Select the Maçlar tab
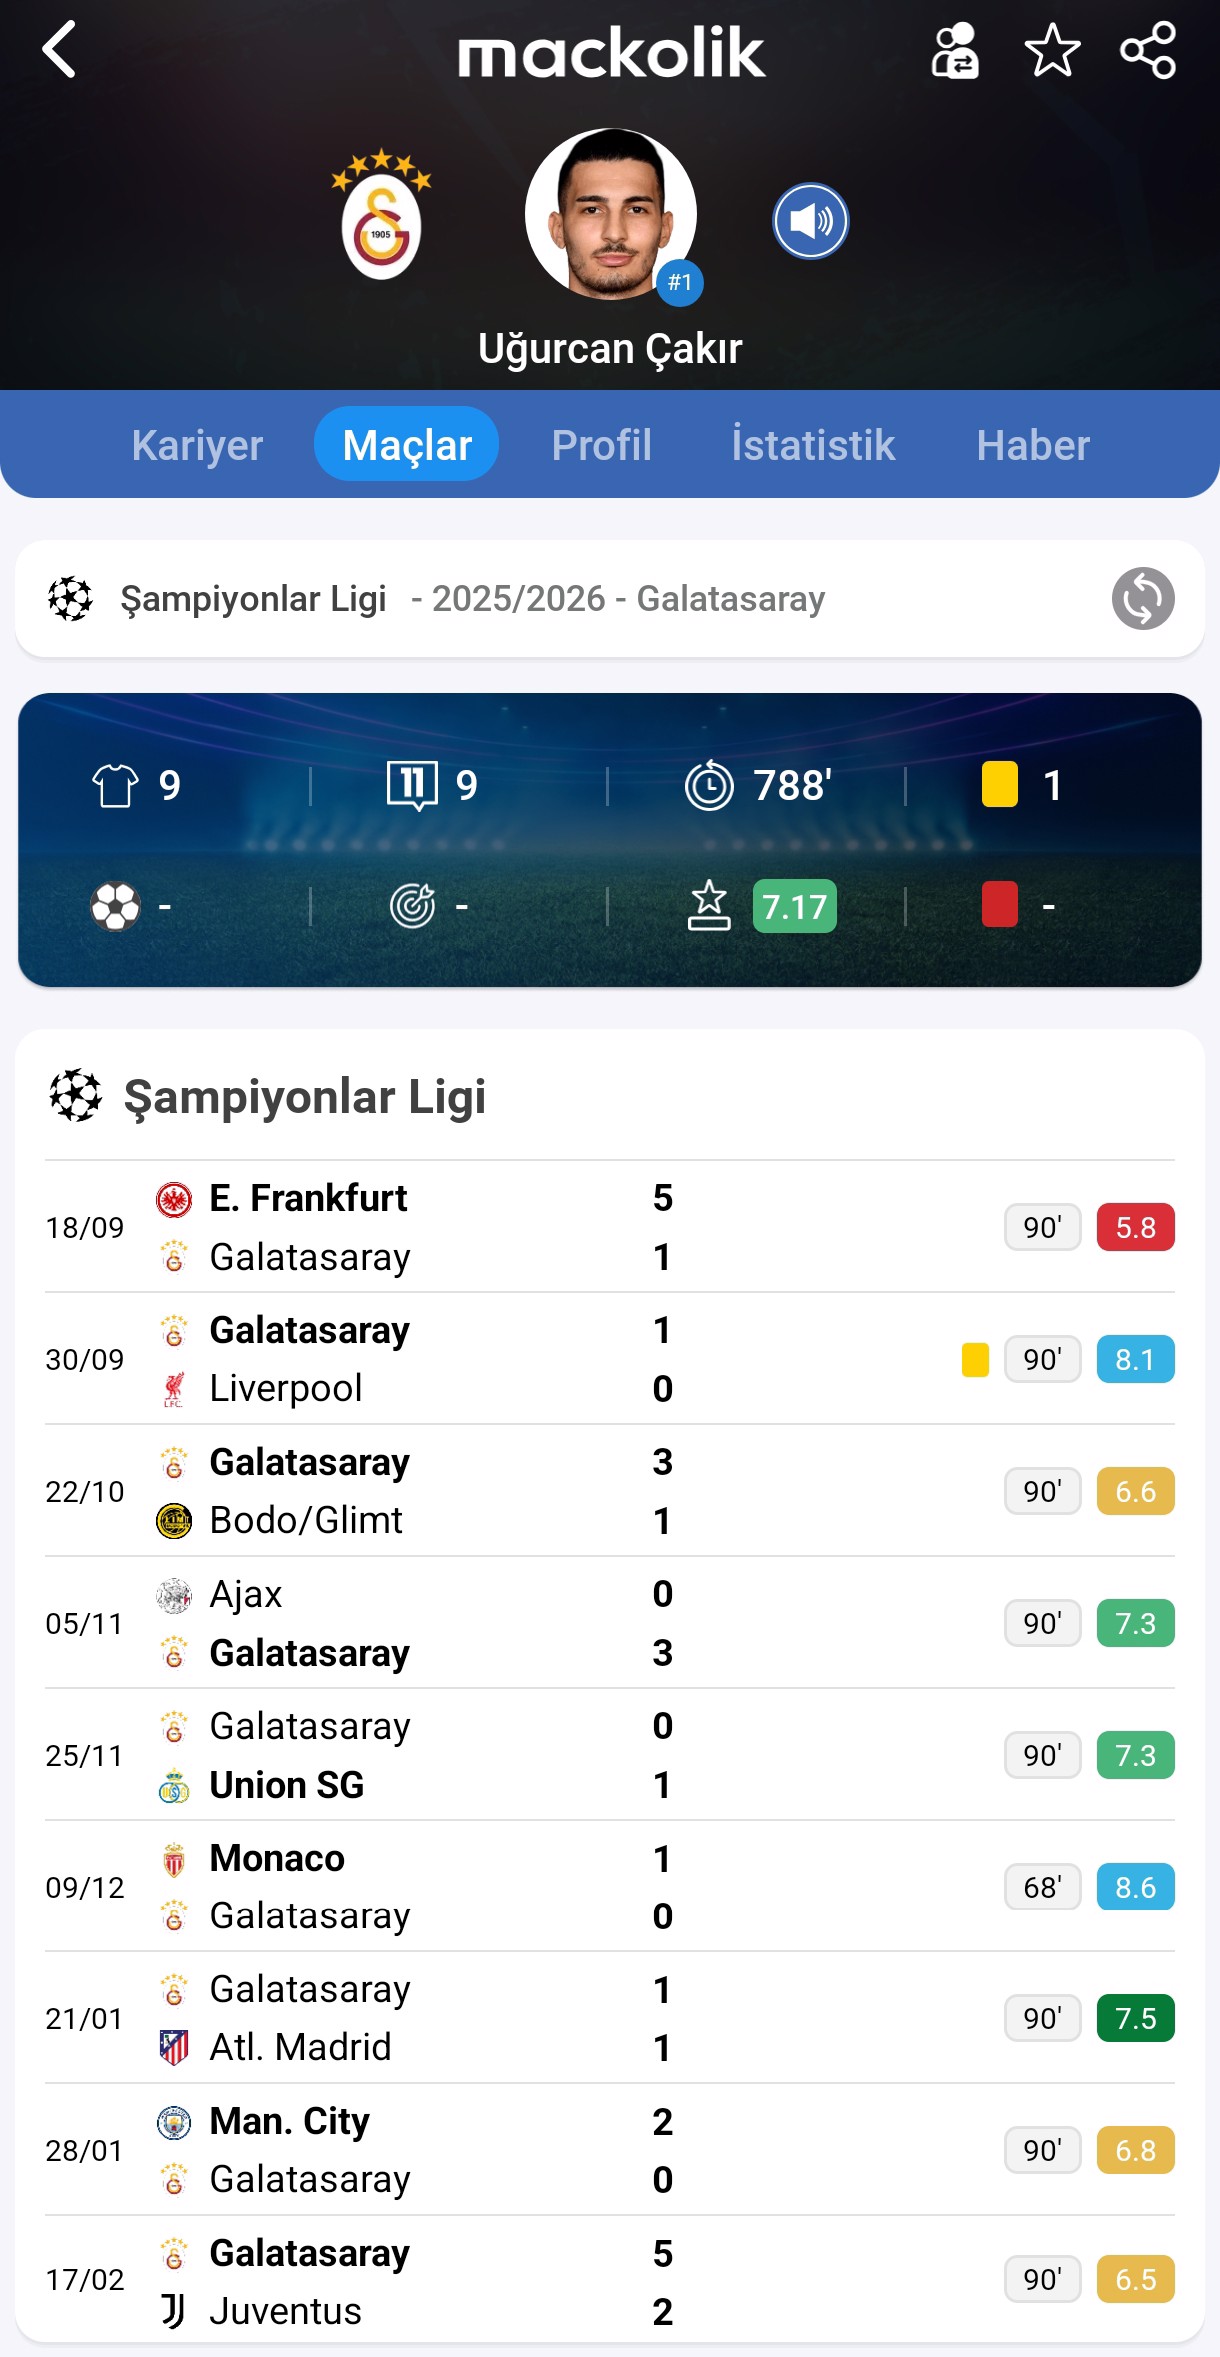The width and height of the screenshot is (1220, 2357). [406, 445]
